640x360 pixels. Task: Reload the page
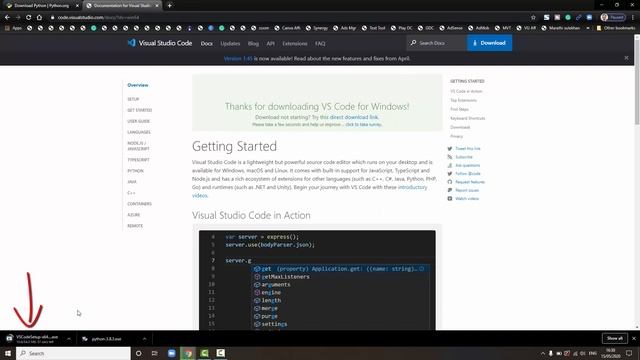pyautogui.click(x=29, y=17)
